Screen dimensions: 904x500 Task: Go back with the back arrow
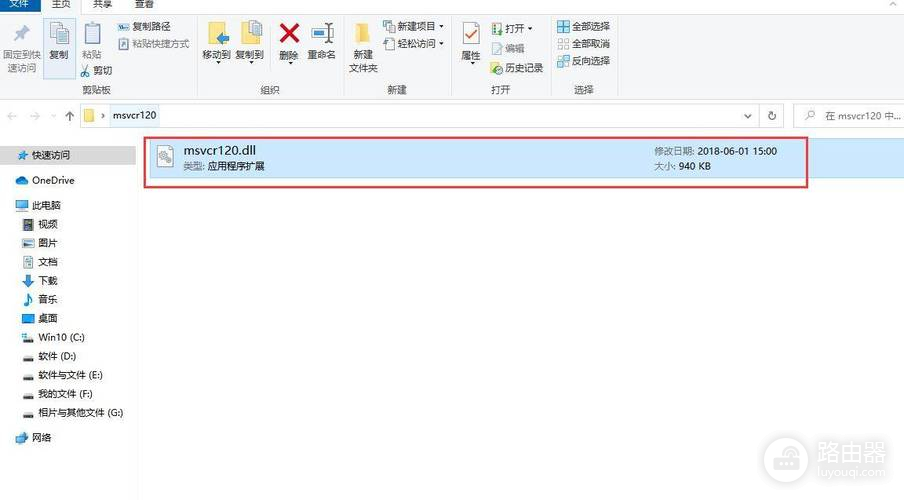click(12, 116)
